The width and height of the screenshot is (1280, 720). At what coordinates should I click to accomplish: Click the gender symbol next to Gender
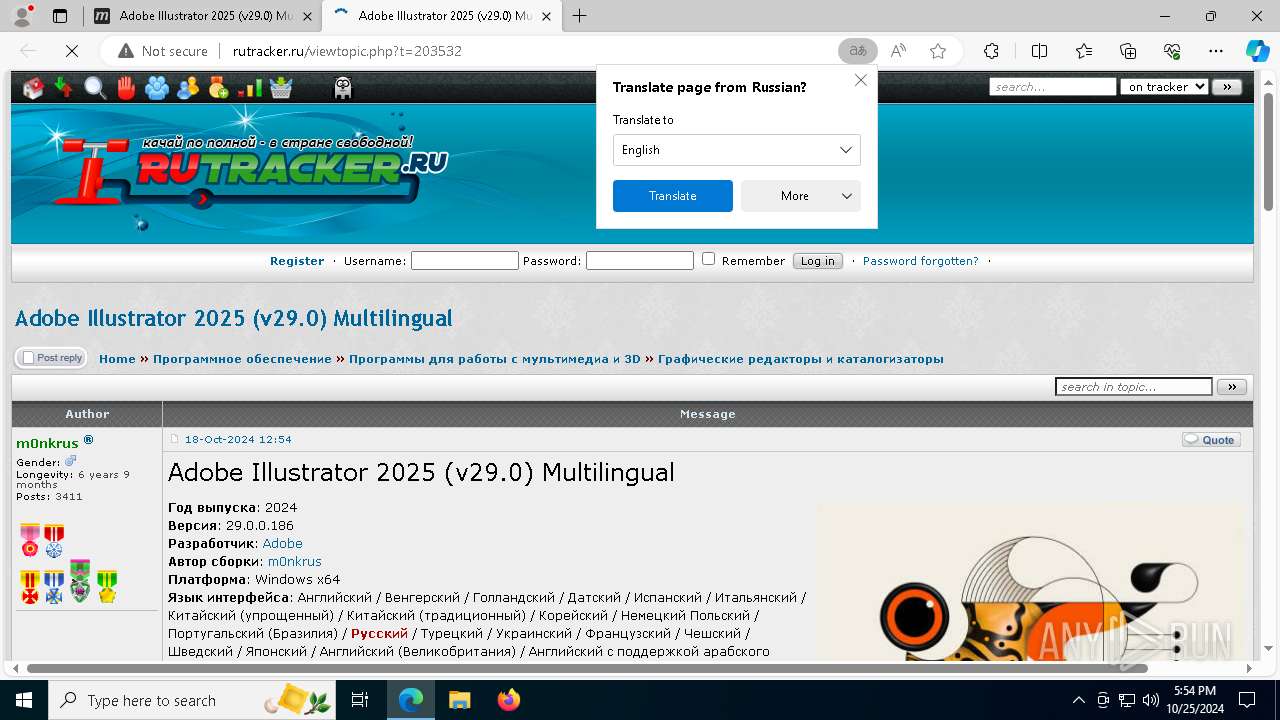pyautogui.click(x=71, y=462)
